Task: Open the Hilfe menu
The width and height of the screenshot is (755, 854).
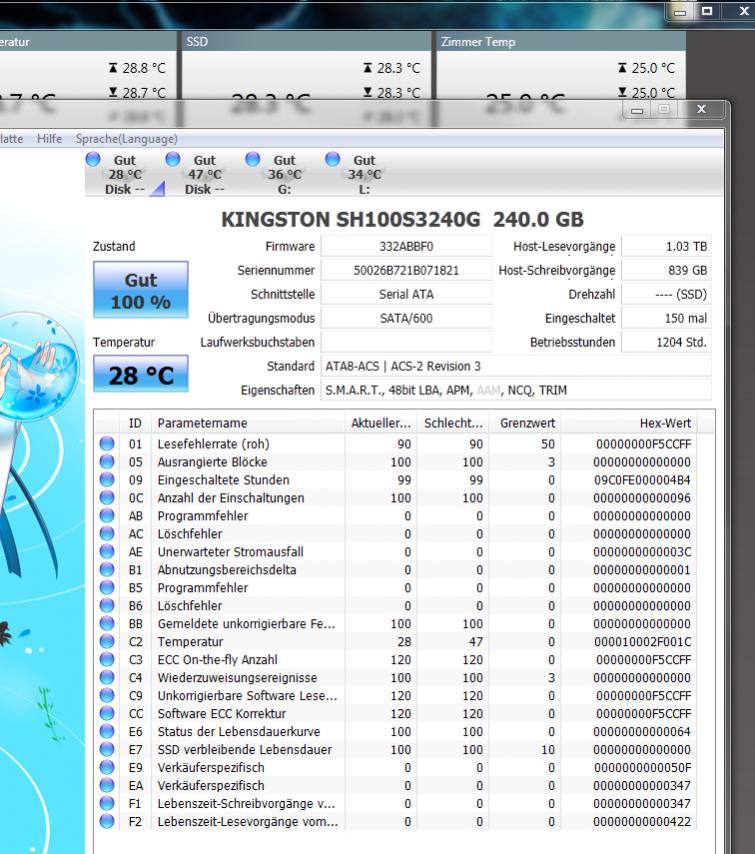Action: (x=49, y=139)
